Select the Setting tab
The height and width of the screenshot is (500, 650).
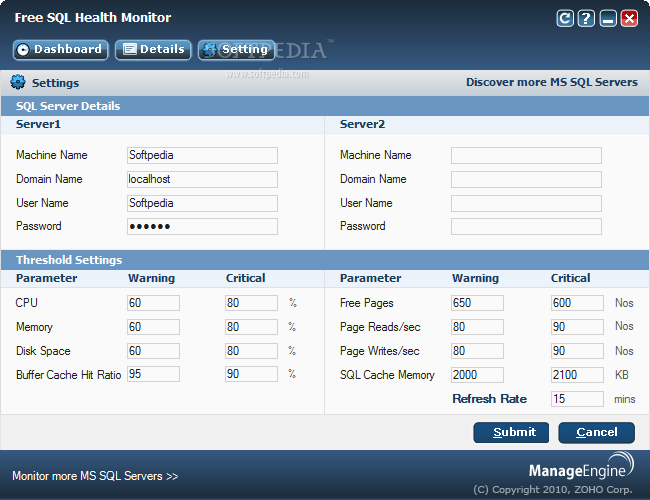(236, 50)
